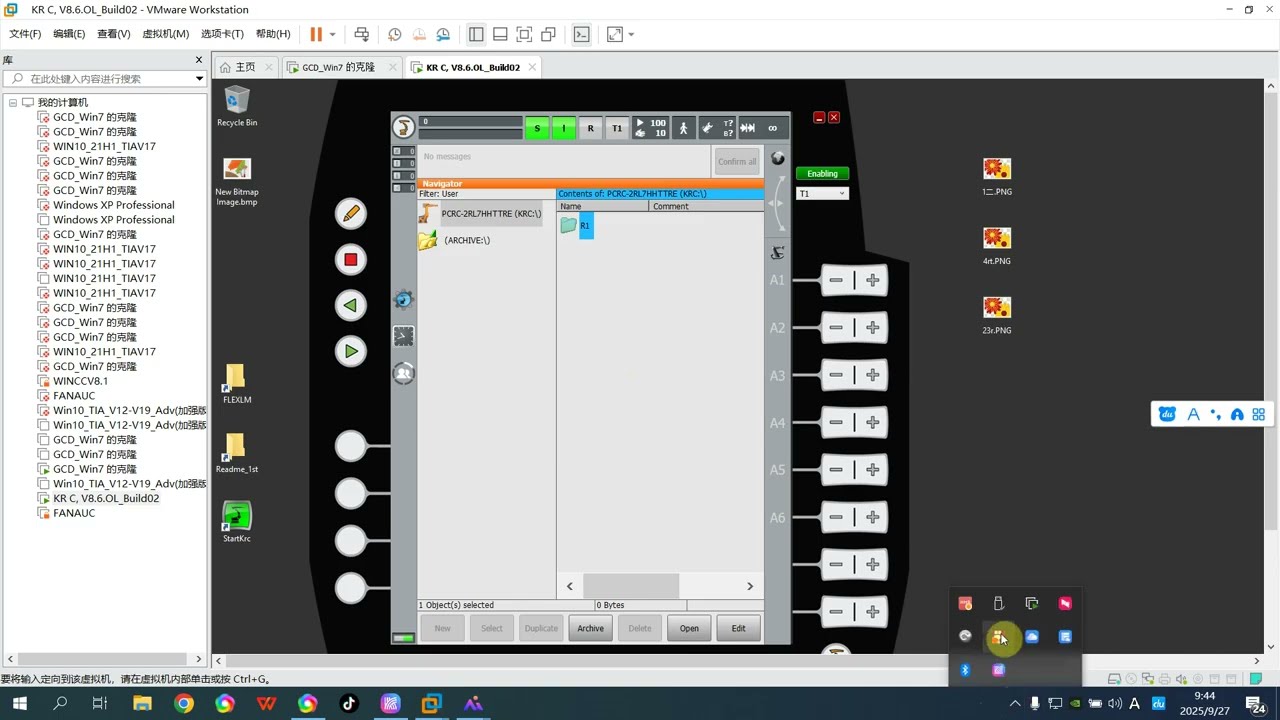Toggle the R program state indicator

(x=590, y=128)
